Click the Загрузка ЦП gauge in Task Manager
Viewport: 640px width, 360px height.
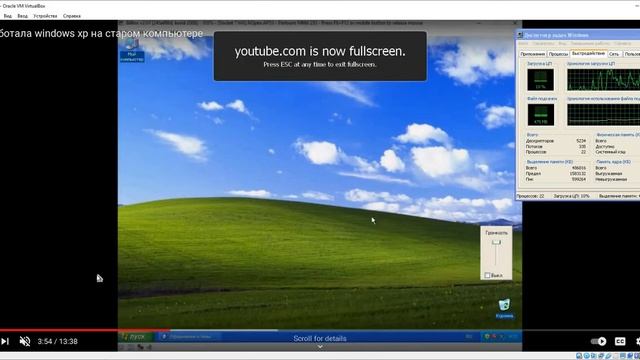[x=540, y=80]
